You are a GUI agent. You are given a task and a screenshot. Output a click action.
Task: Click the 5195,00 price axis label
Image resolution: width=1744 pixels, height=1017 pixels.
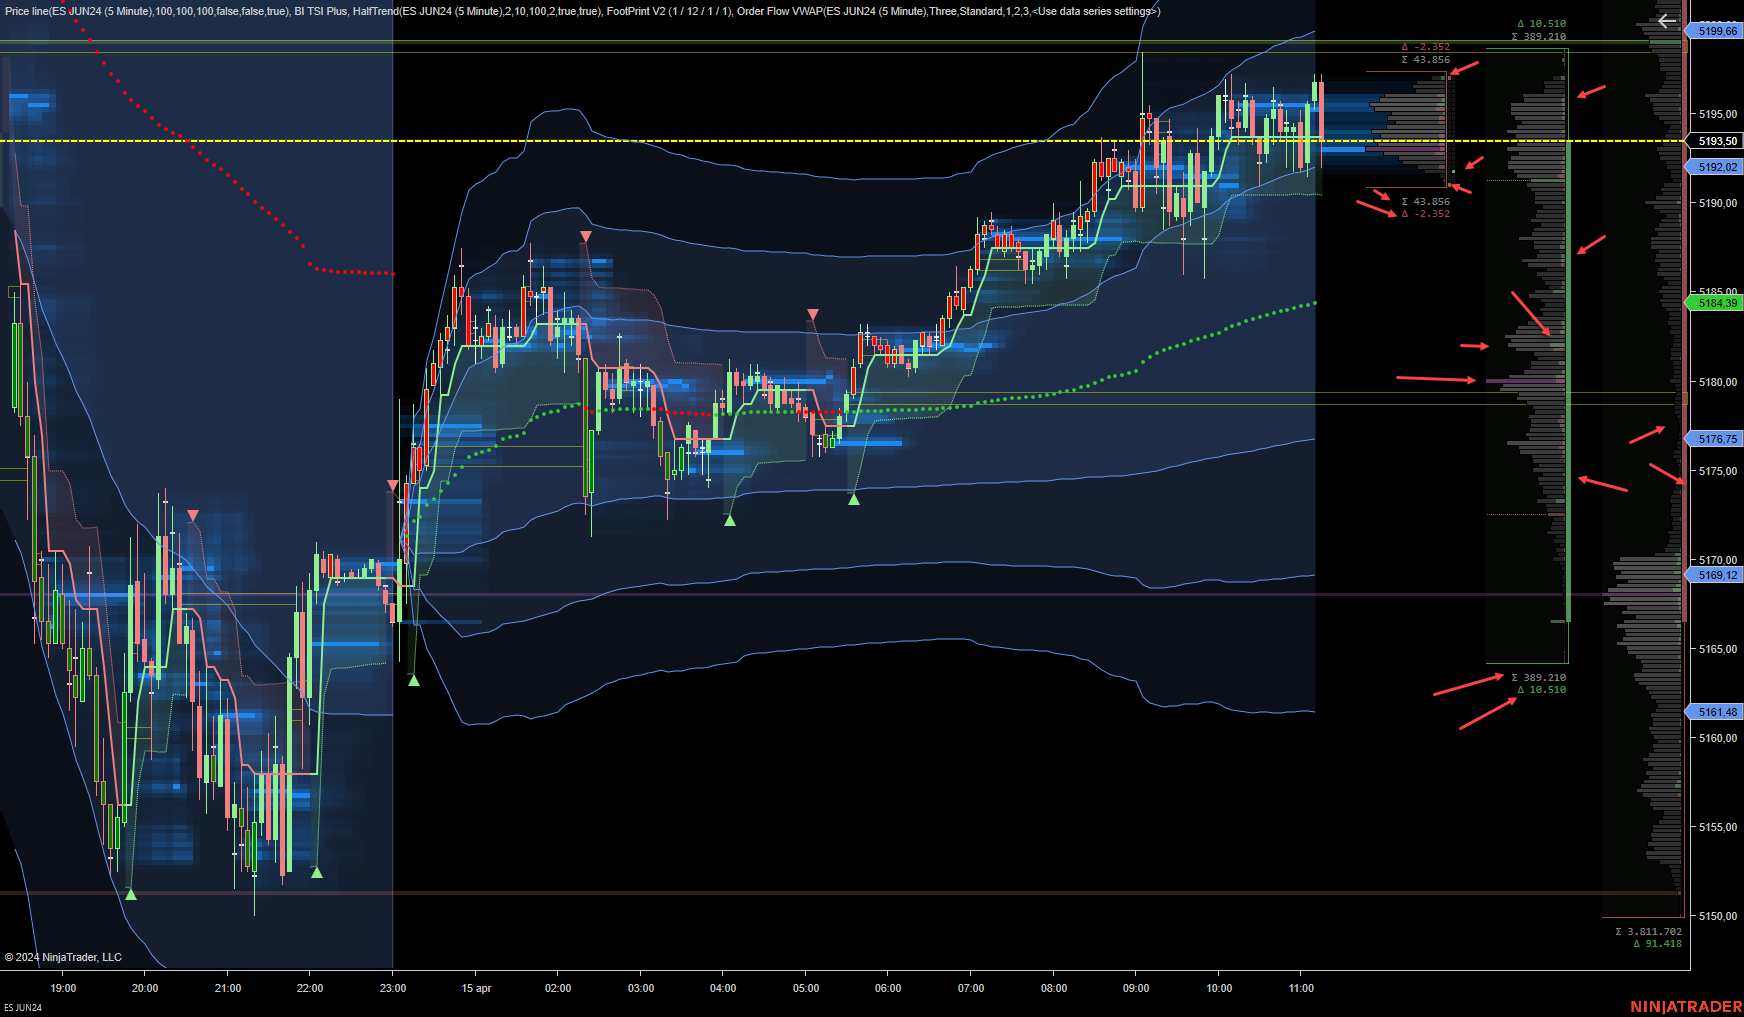[x=1718, y=114]
